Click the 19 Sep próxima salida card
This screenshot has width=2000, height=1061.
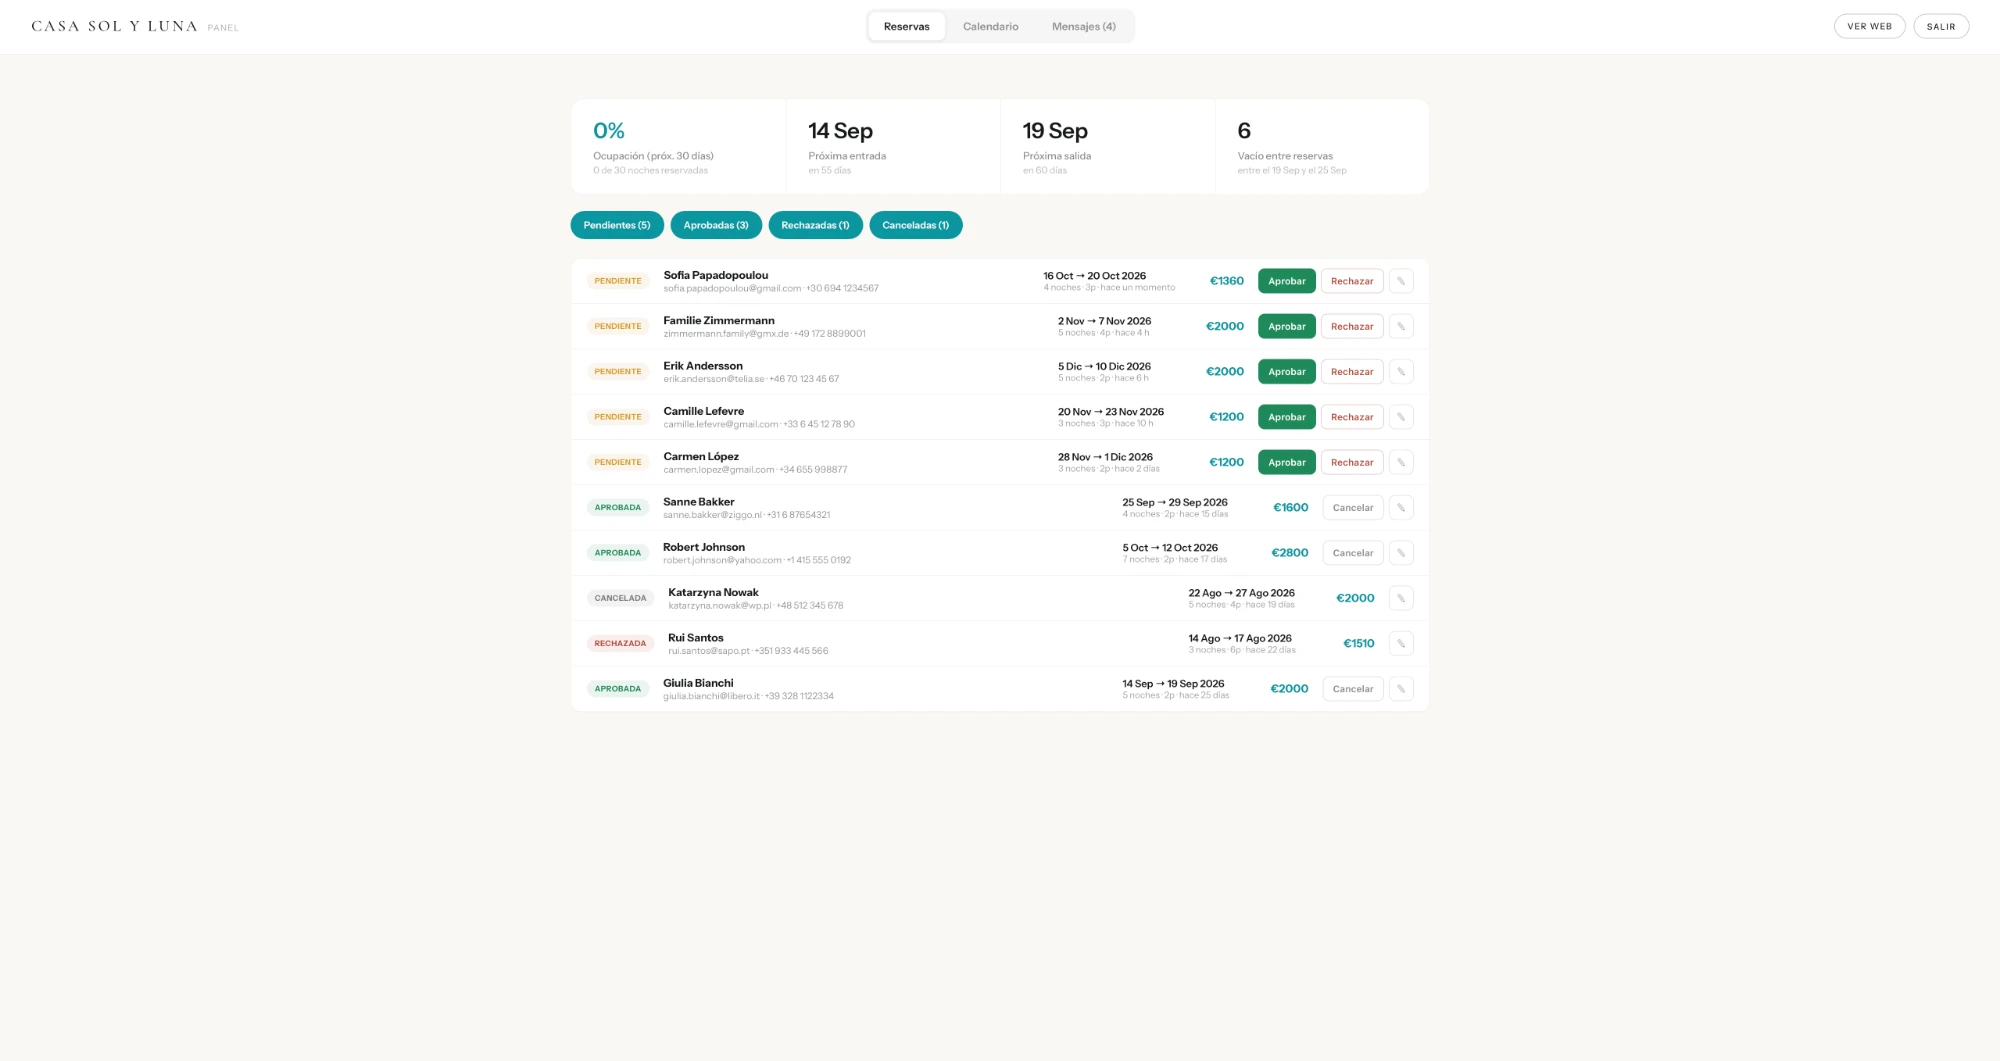[x=1108, y=146]
